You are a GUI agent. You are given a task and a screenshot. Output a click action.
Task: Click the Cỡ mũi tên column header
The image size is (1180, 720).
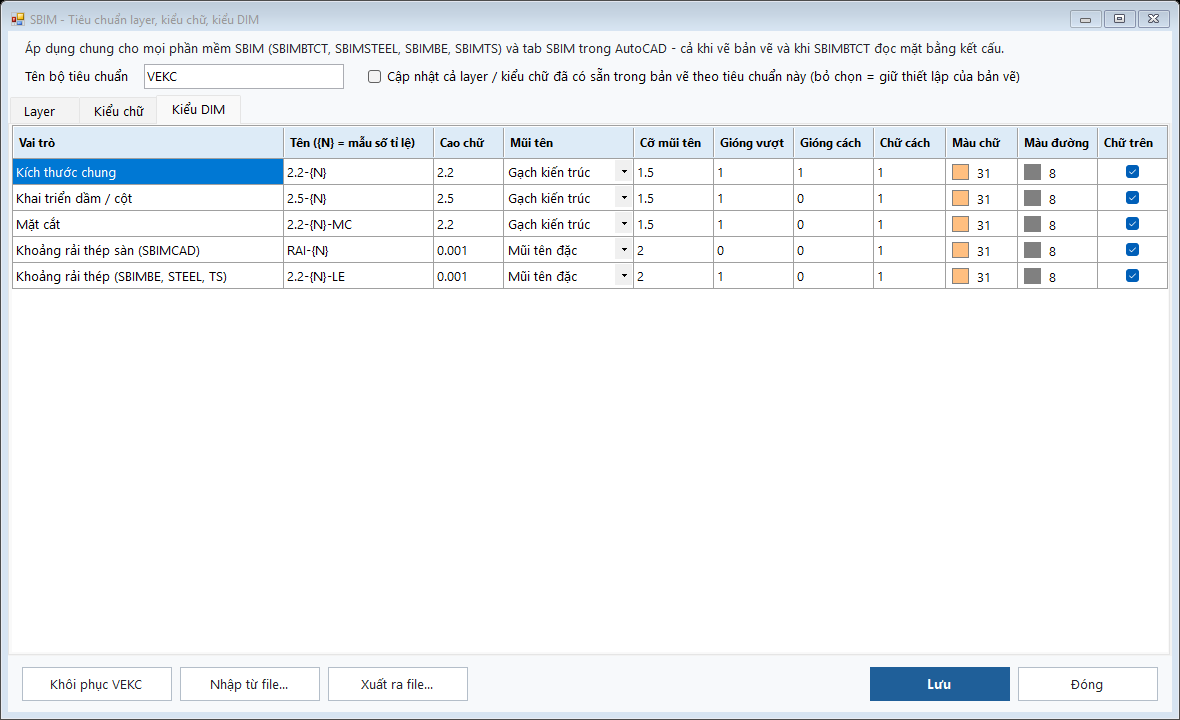pos(674,143)
